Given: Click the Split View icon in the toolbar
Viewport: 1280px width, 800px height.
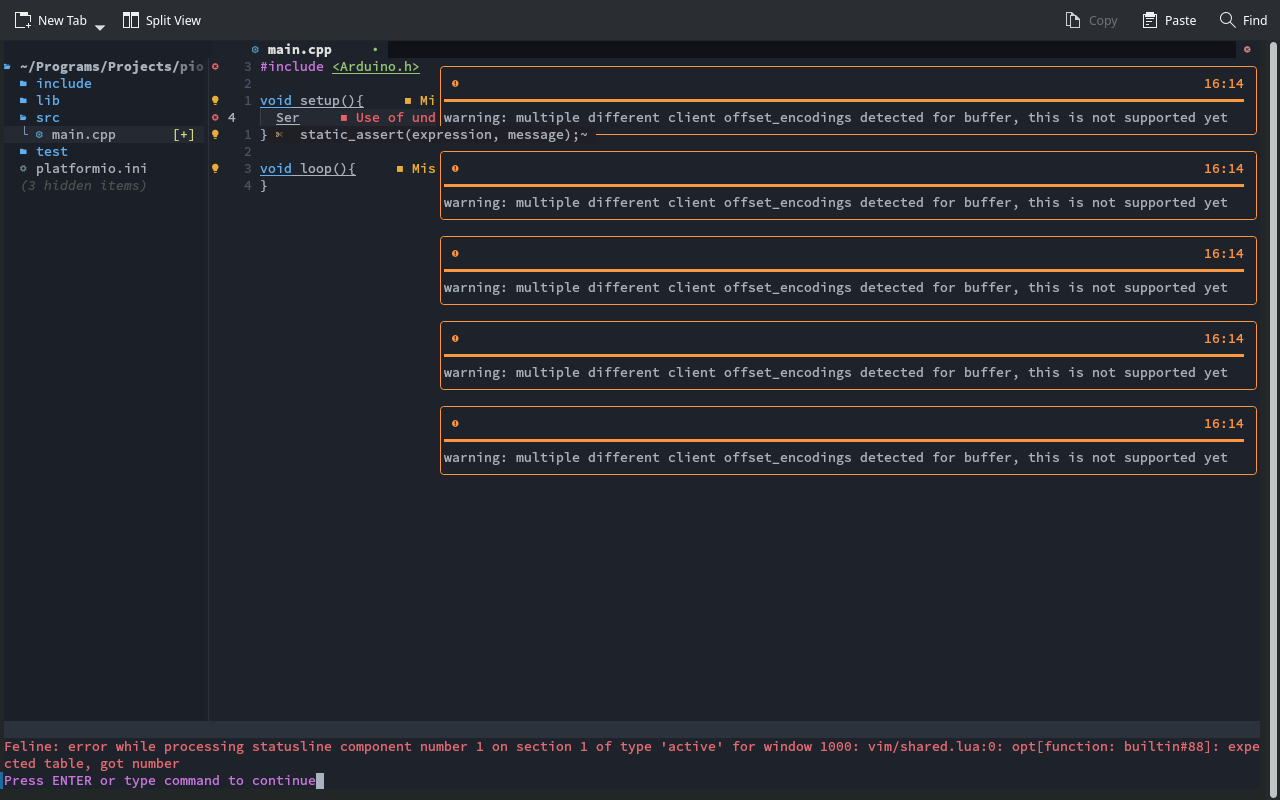Looking at the screenshot, I should click(x=130, y=20).
